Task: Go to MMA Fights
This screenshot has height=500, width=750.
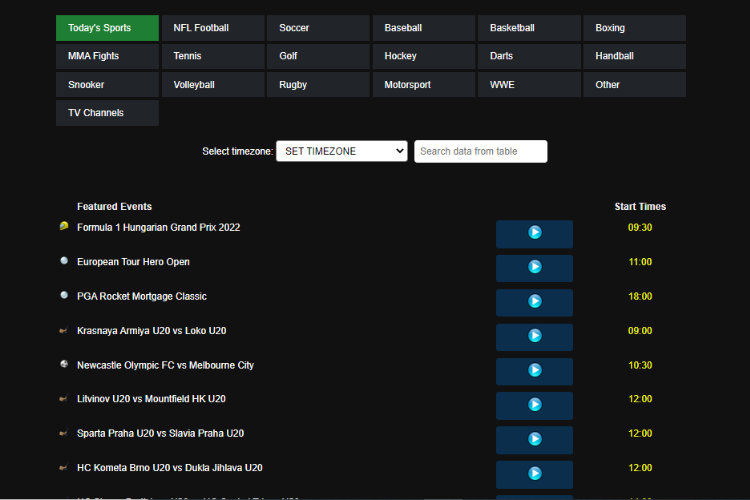Action: point(107,56)
